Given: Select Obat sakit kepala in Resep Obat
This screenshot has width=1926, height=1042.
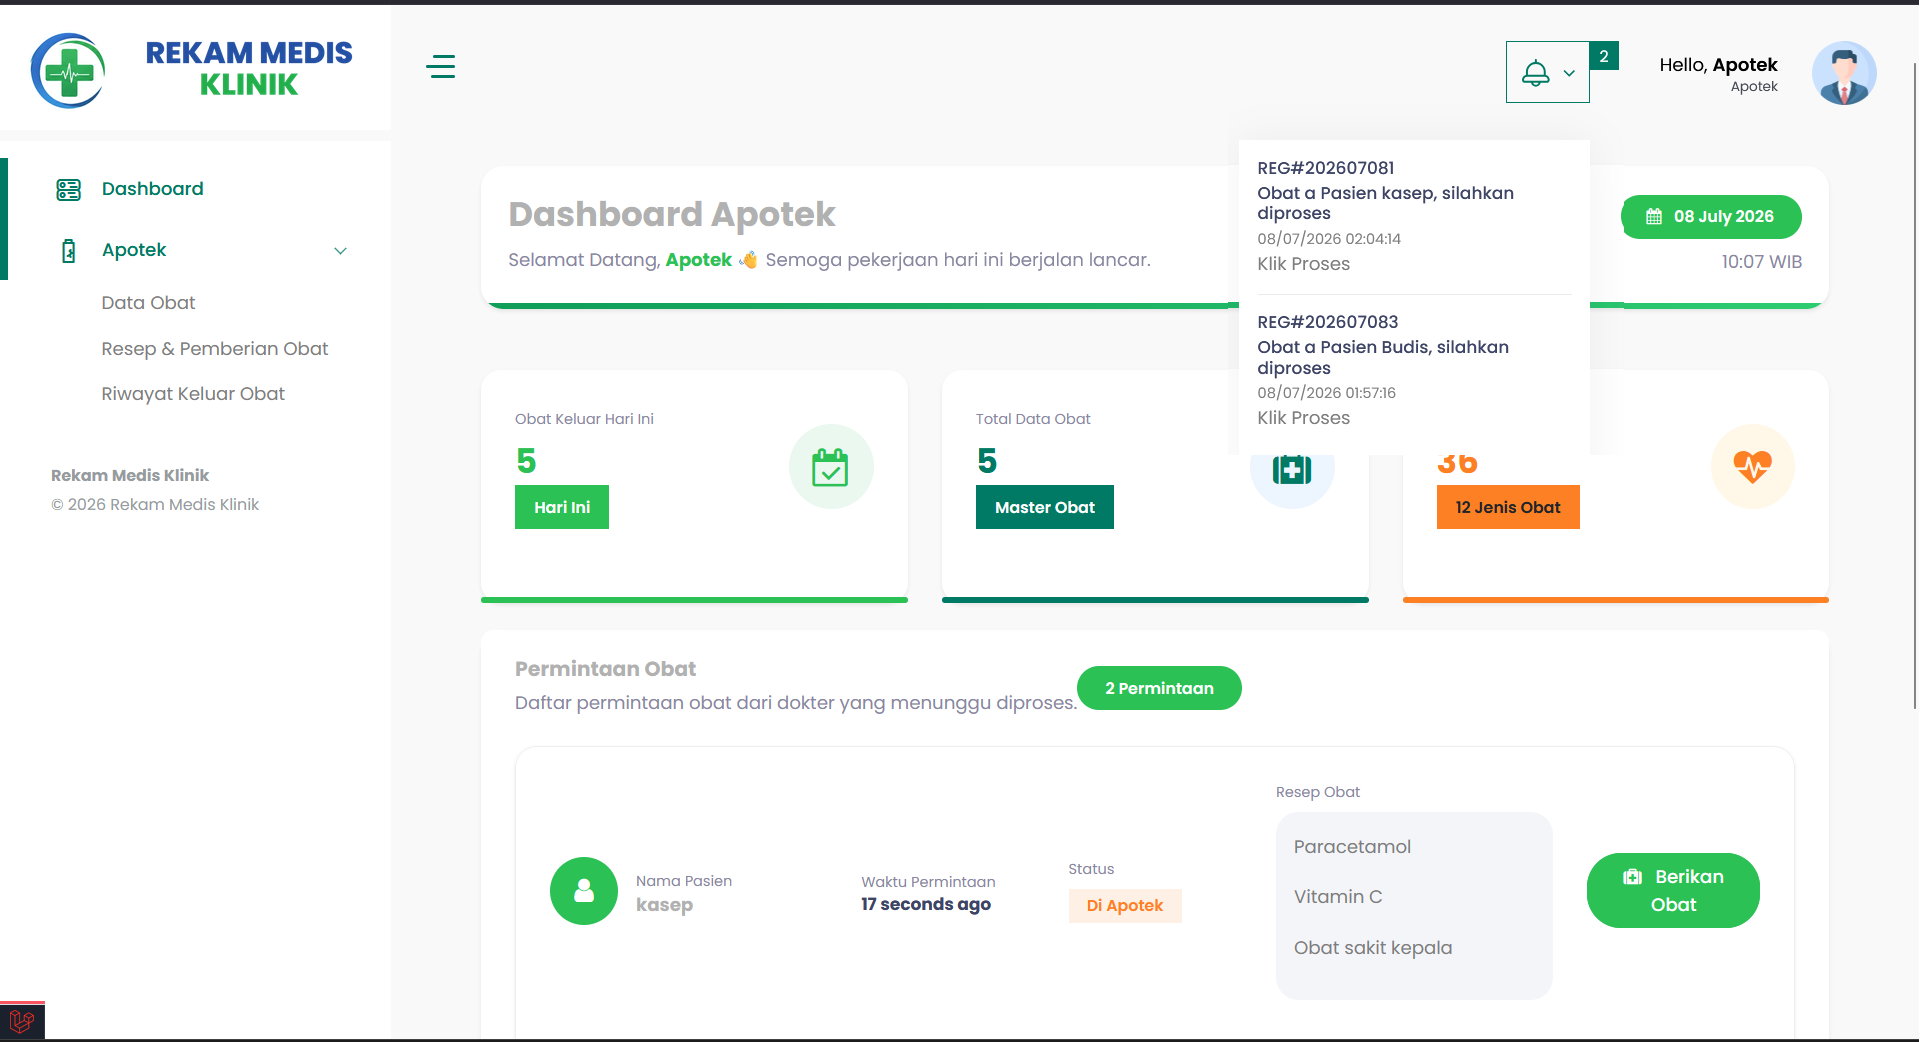Looking at the screenshot, I should 1373,948.
